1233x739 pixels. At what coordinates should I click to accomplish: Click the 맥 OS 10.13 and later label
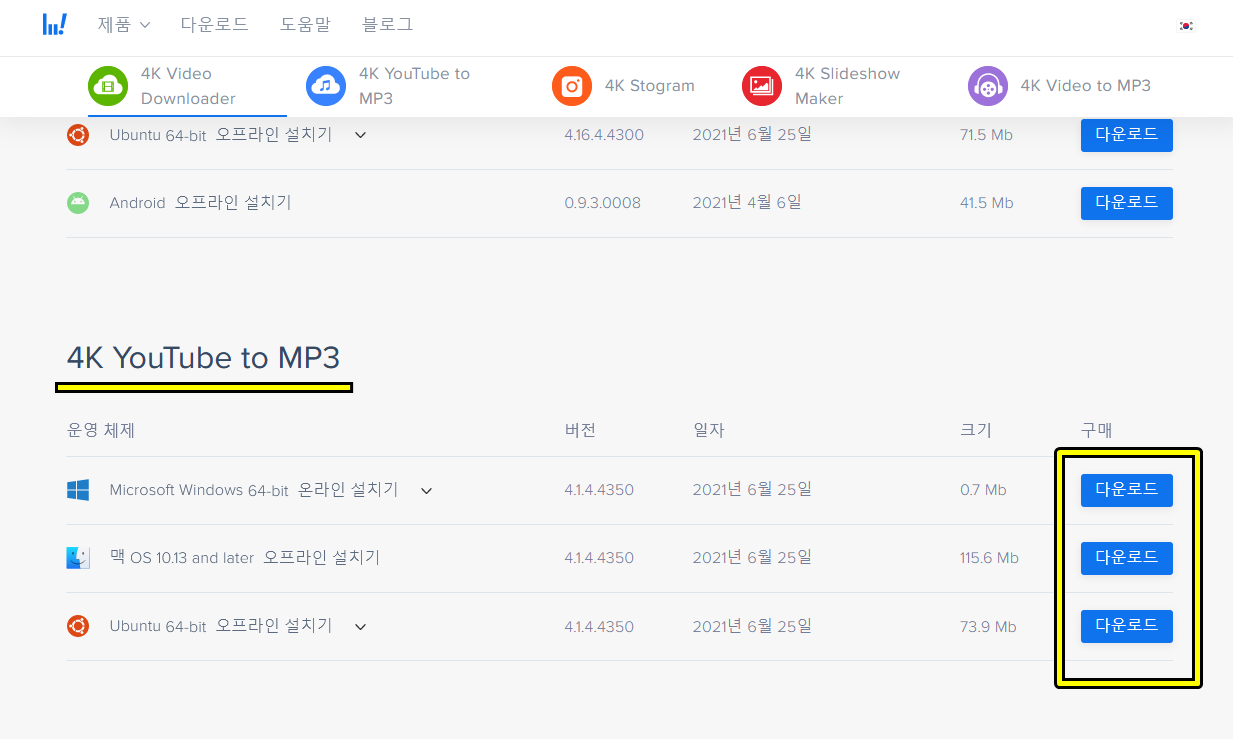click(182, 558)
